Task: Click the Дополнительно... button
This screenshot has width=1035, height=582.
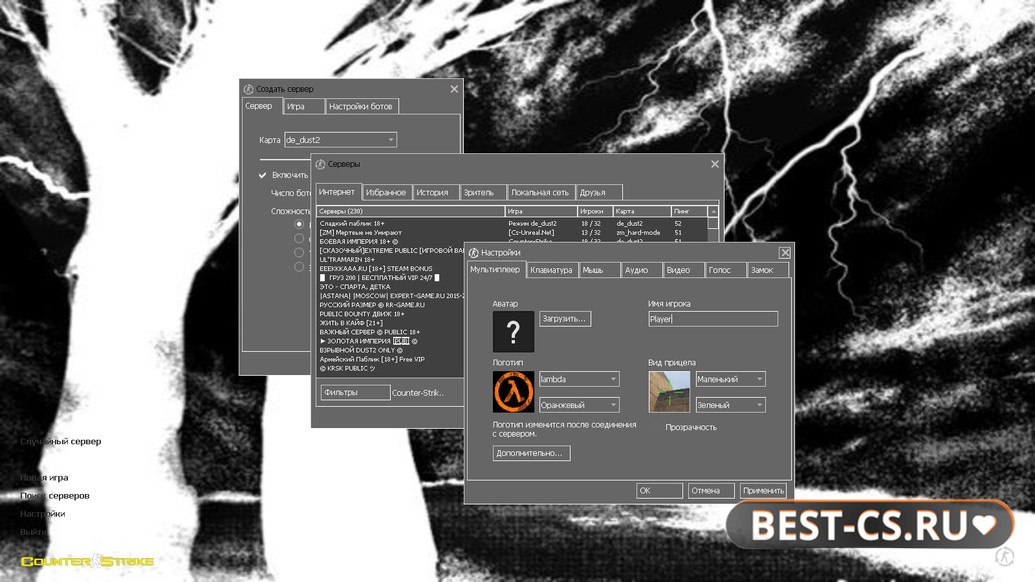Action: pyautogui.click(x=531, y=453)
